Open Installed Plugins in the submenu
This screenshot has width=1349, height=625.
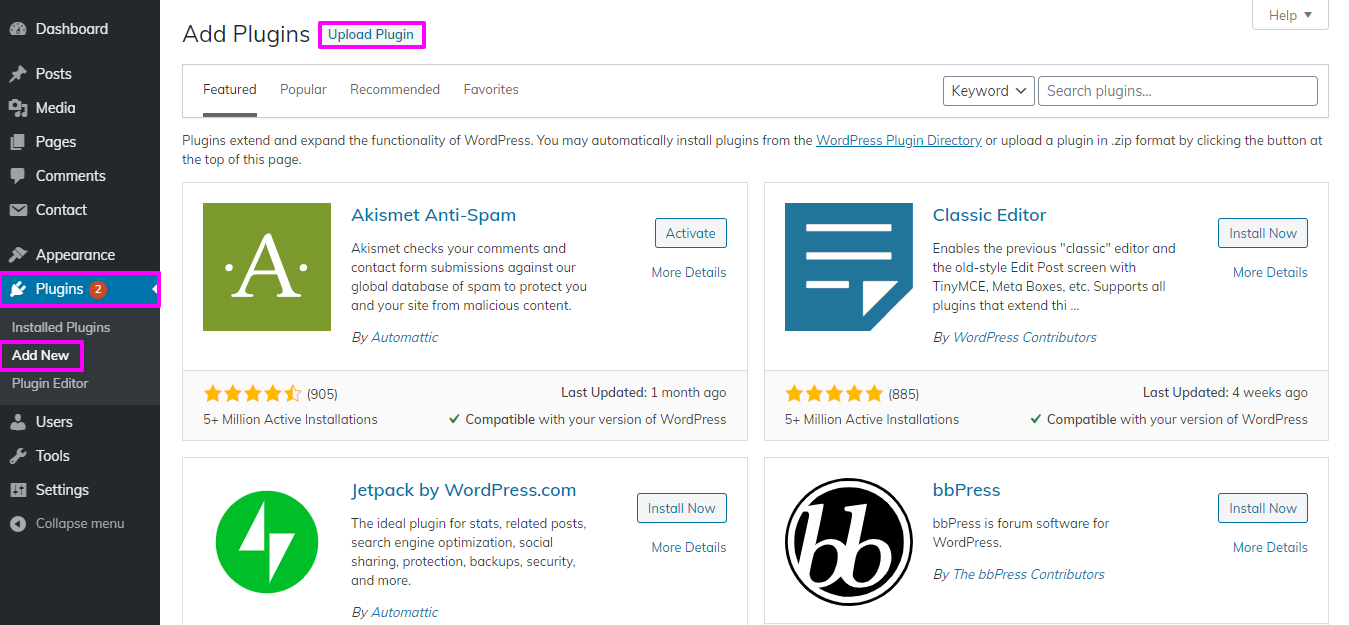point(61,328)
